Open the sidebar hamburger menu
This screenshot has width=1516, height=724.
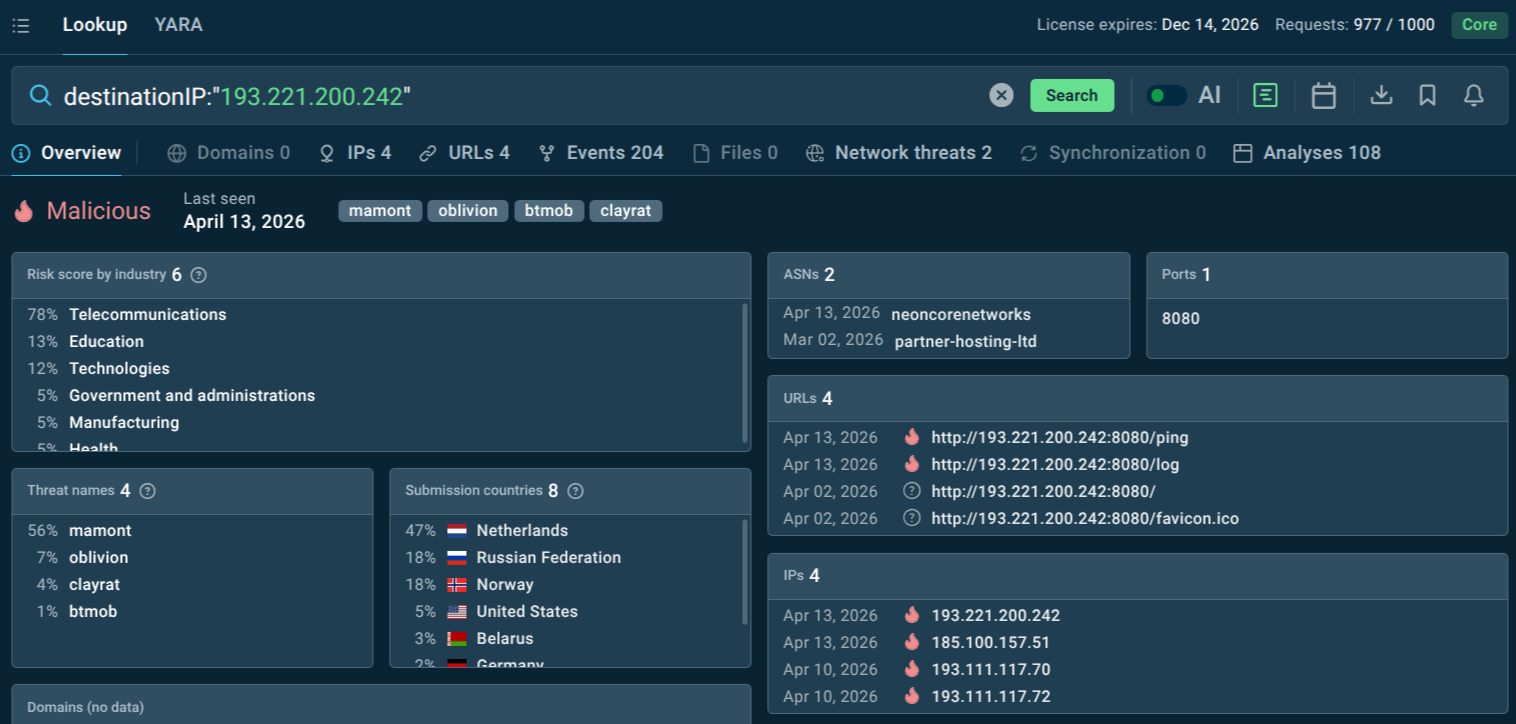pos(20,25)
